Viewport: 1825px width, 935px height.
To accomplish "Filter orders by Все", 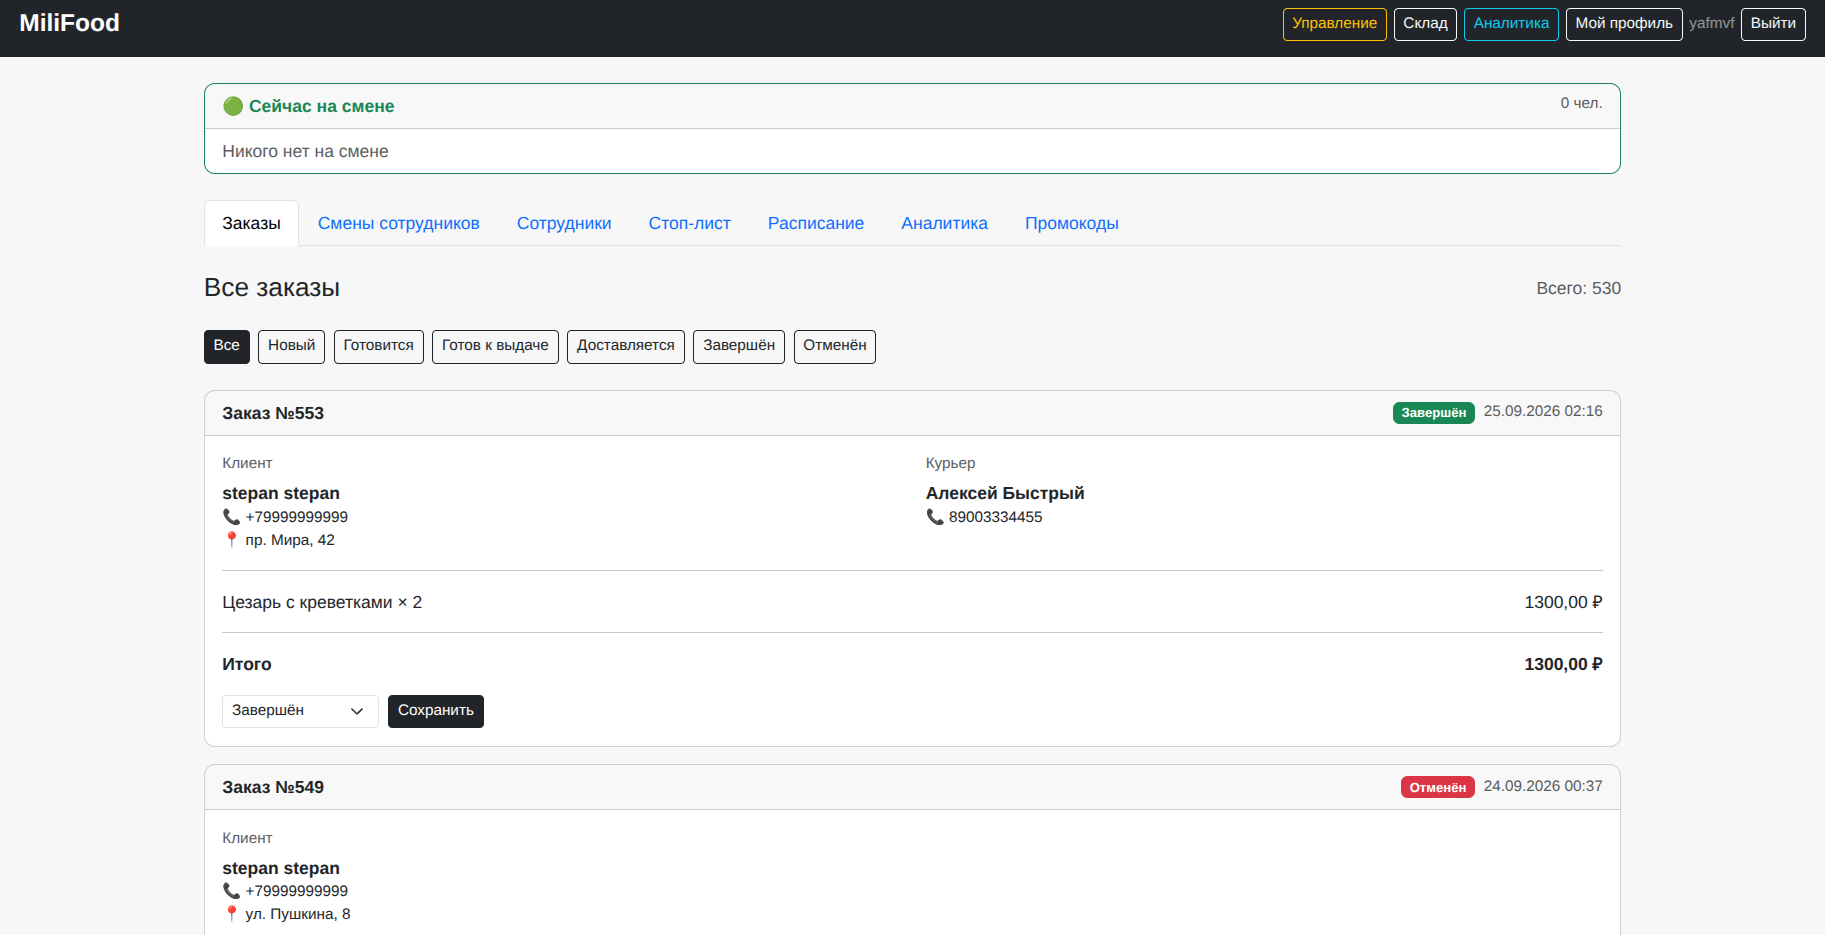I will 227,347.
